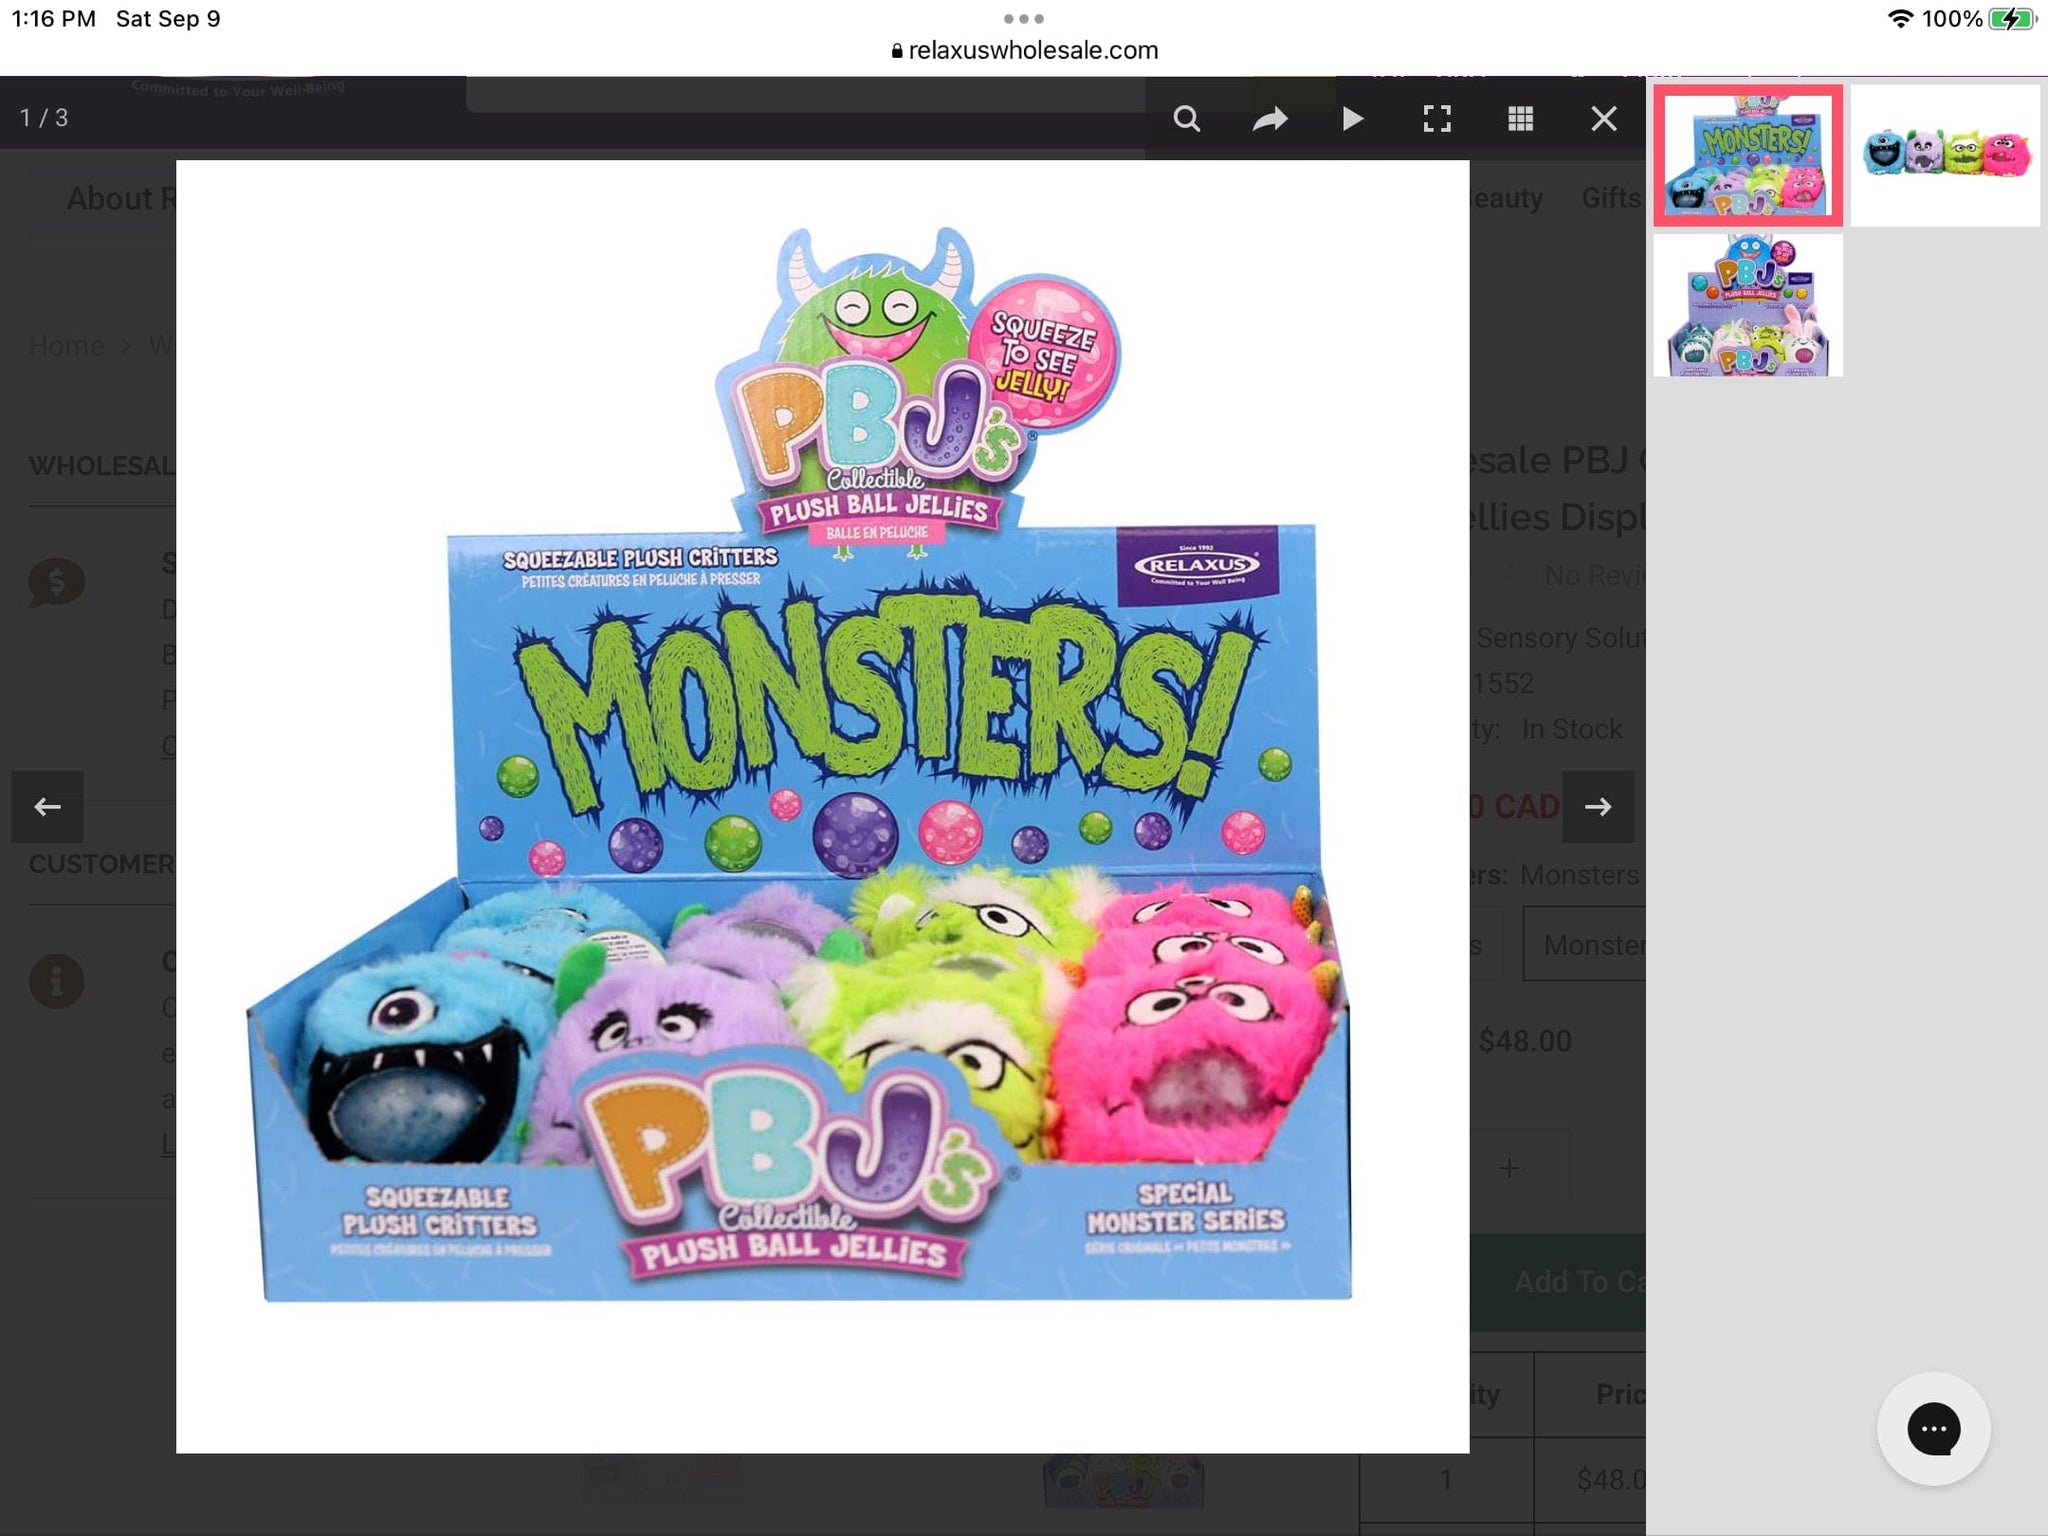
Task: Click the image counter 1 / 3
Action: pos(44,118)
